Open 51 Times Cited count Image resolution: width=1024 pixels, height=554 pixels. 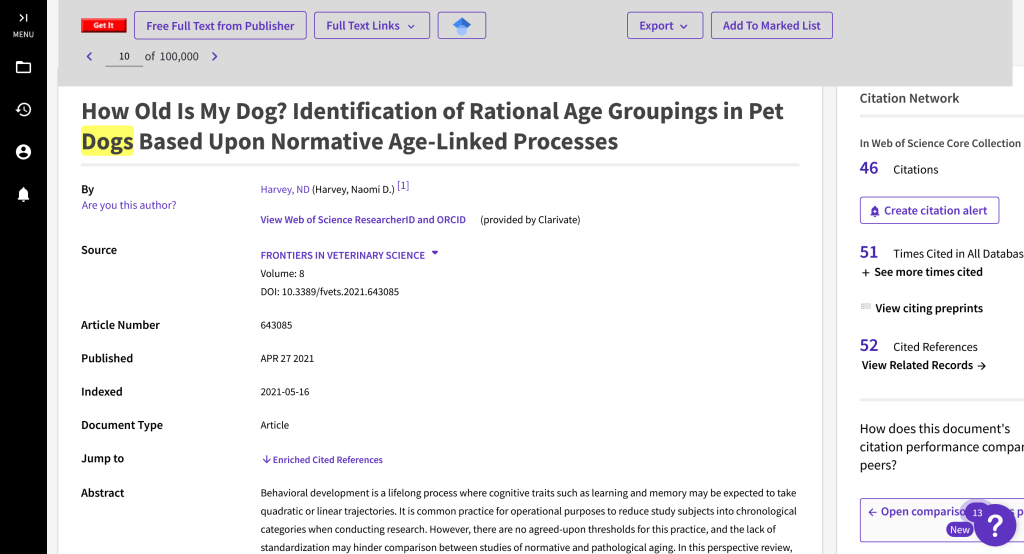click(x=869, y=253)
